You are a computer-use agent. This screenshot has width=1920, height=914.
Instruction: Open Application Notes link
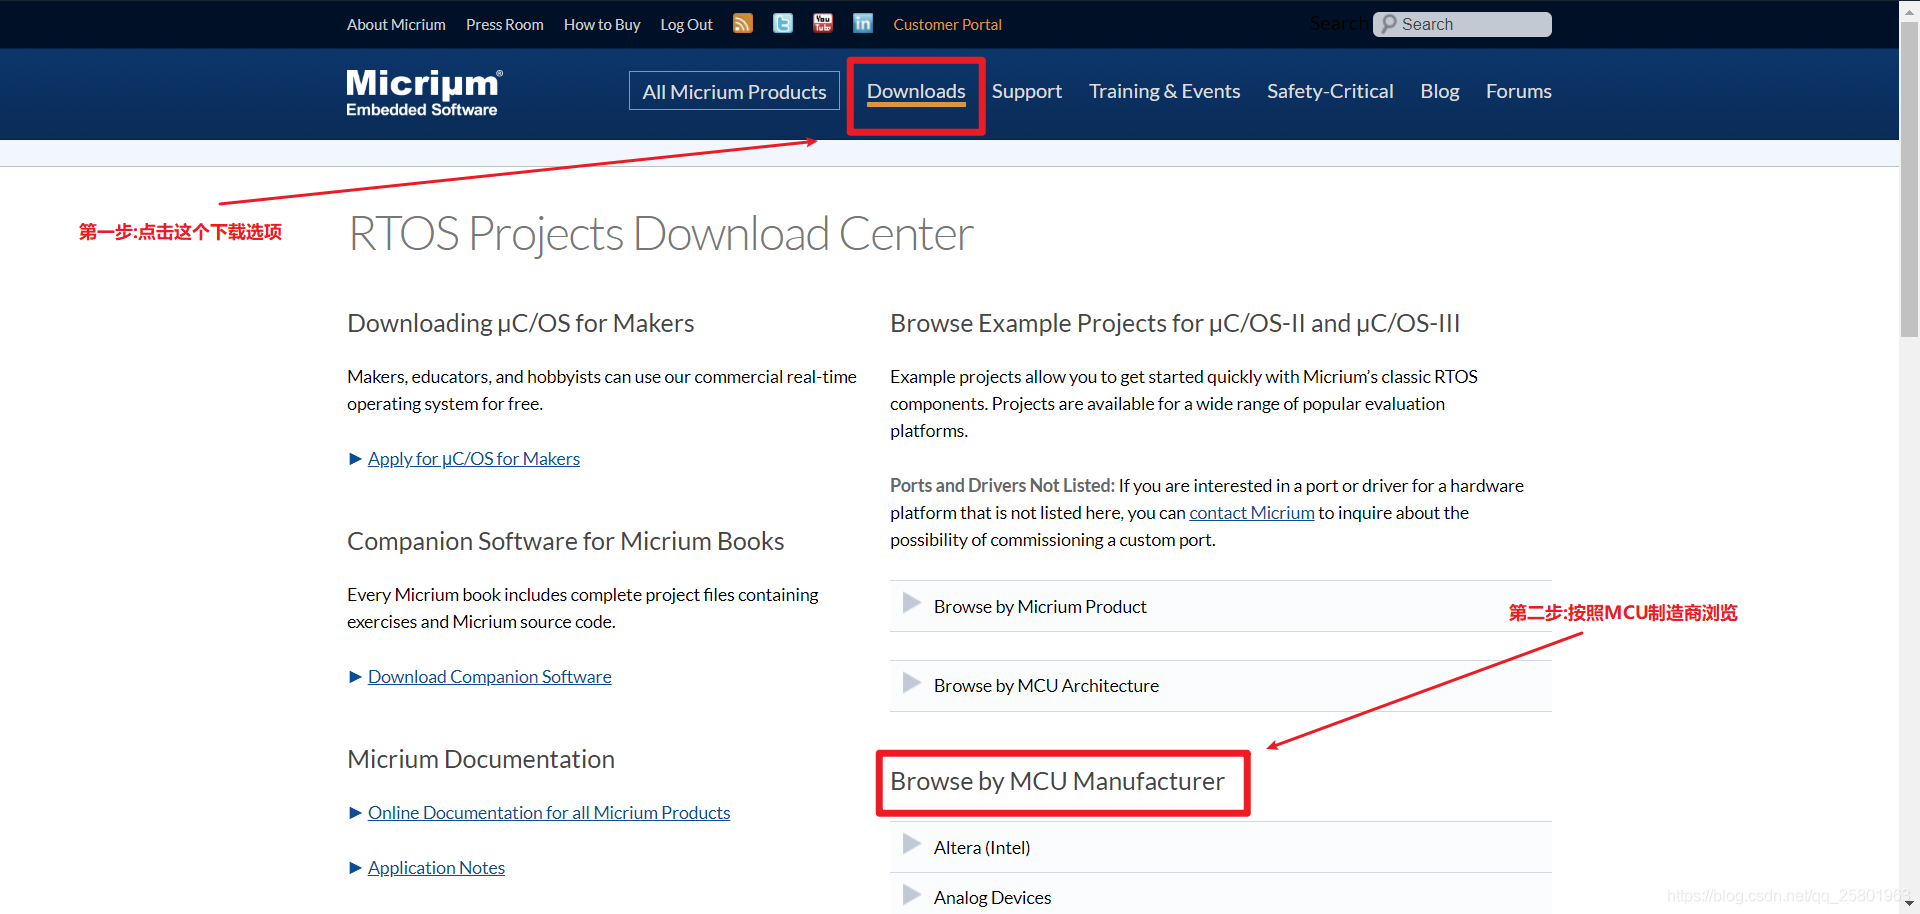436,868
